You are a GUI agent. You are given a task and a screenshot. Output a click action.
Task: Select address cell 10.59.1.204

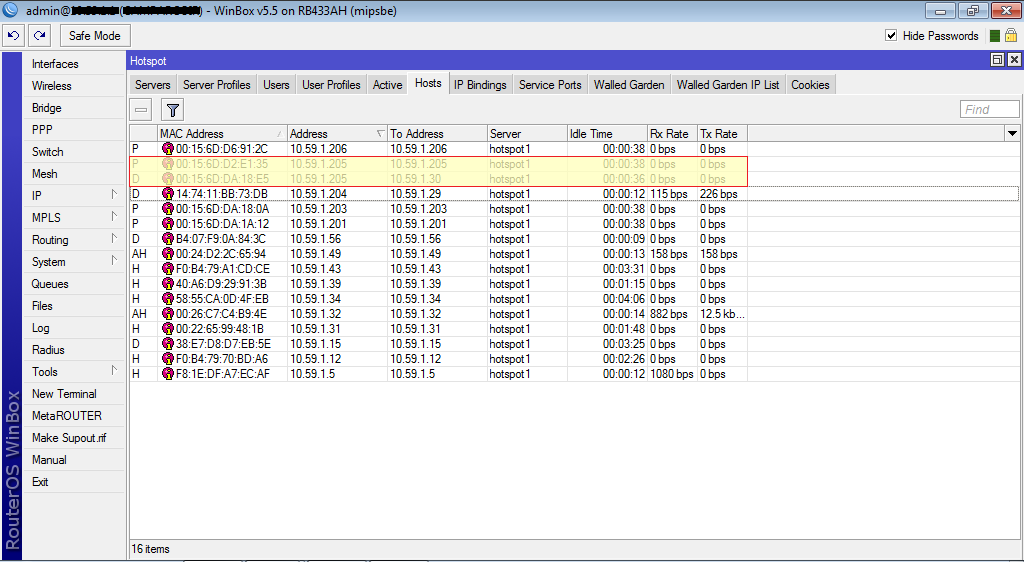point(338,194)
